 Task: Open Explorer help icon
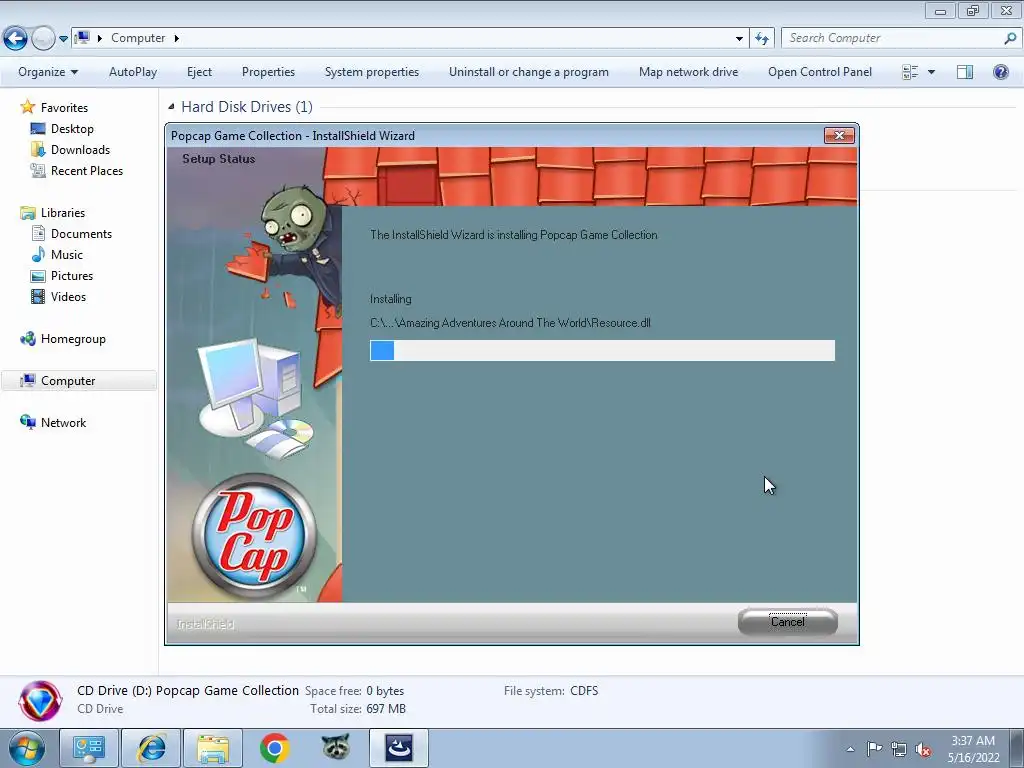point(1000,72)
